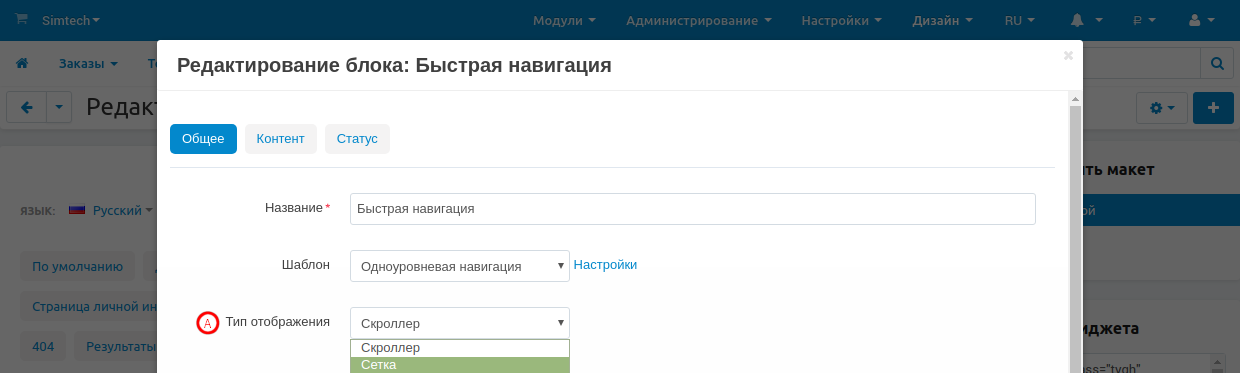This screenshot has height=373, width=1240.
Task: Open the Русский language selector
Action: (110, 211)
